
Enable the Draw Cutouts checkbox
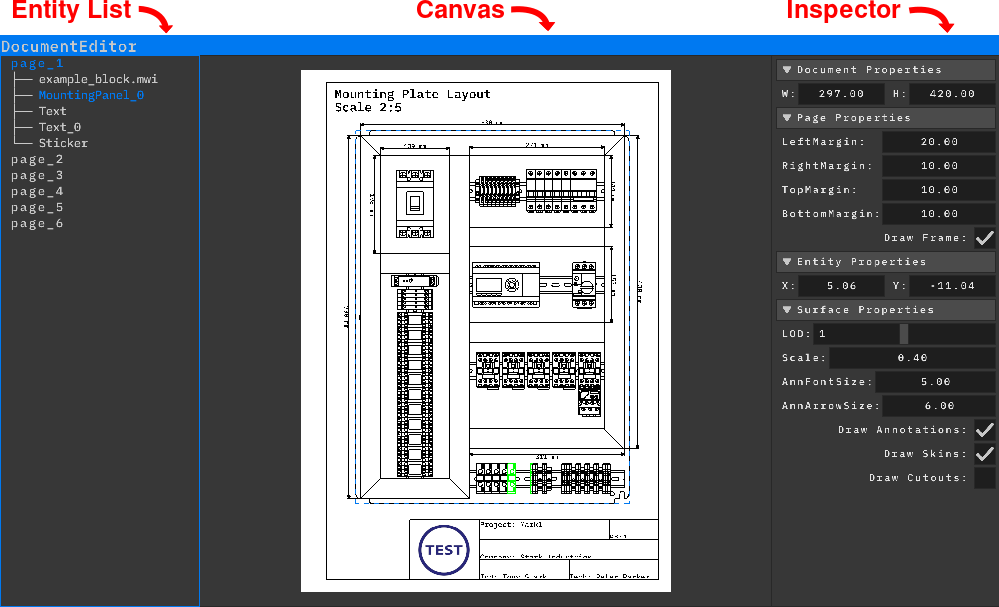[984, 478]
